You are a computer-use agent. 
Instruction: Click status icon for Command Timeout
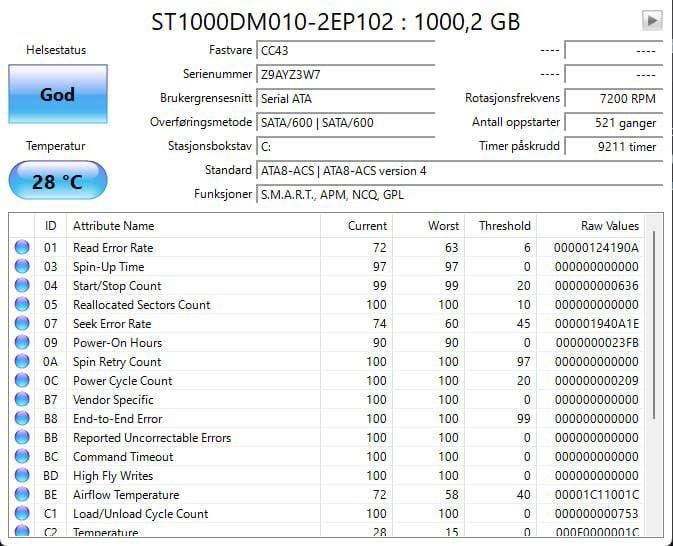[x=22, y=456]
